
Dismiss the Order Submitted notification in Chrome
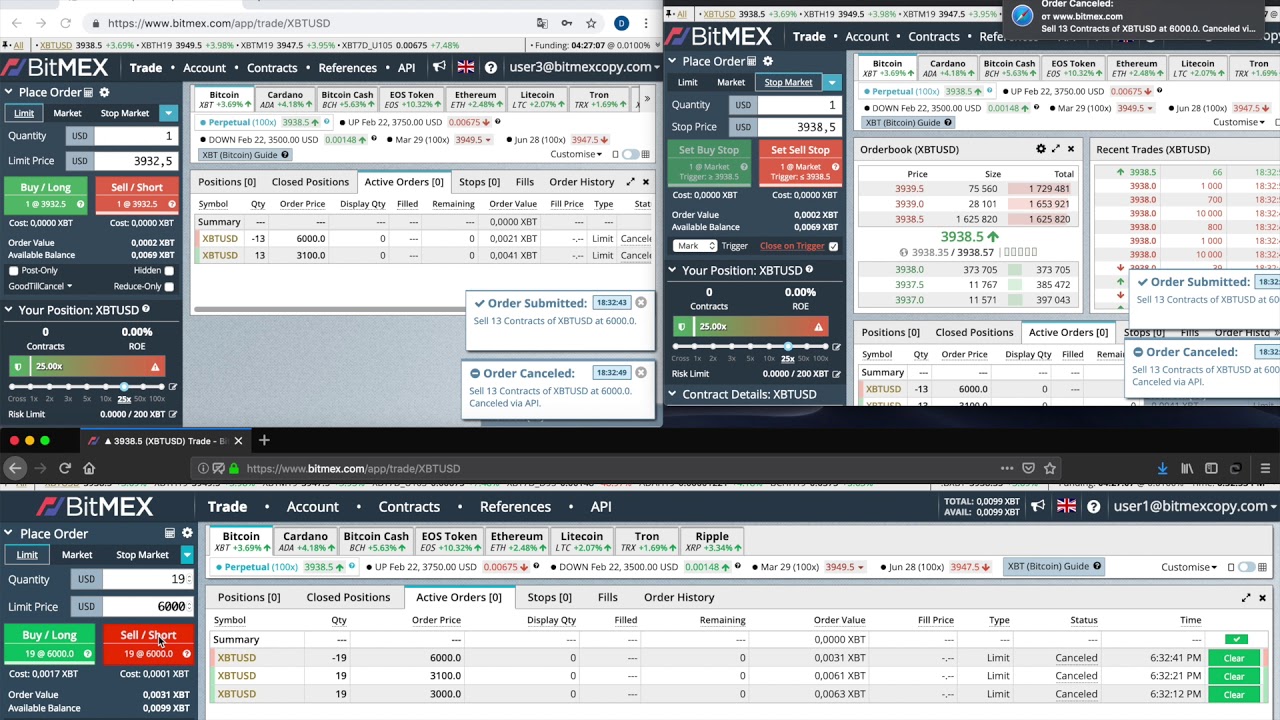click(641, 302)
